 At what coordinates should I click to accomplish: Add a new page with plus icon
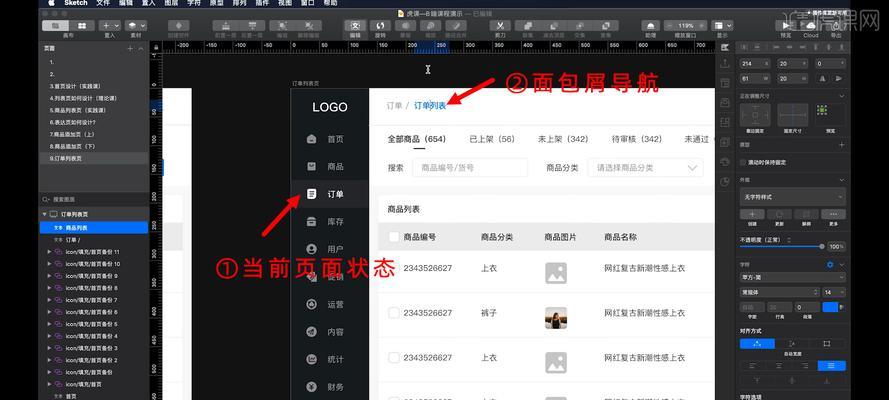click(130, 49)
